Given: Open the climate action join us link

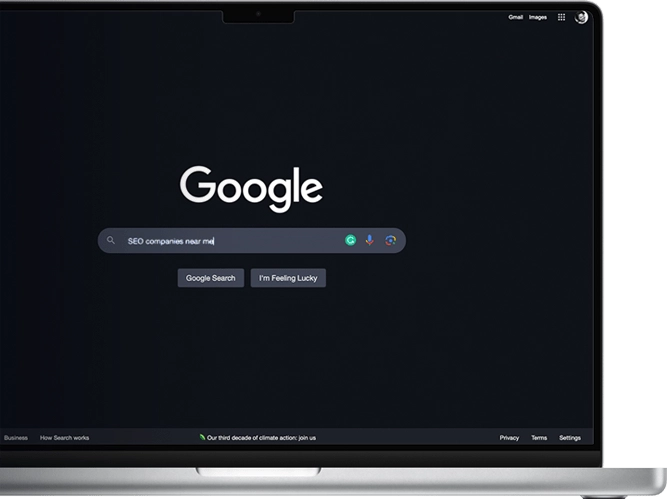Looking at the screenshot, I should [x=261, y=438].
